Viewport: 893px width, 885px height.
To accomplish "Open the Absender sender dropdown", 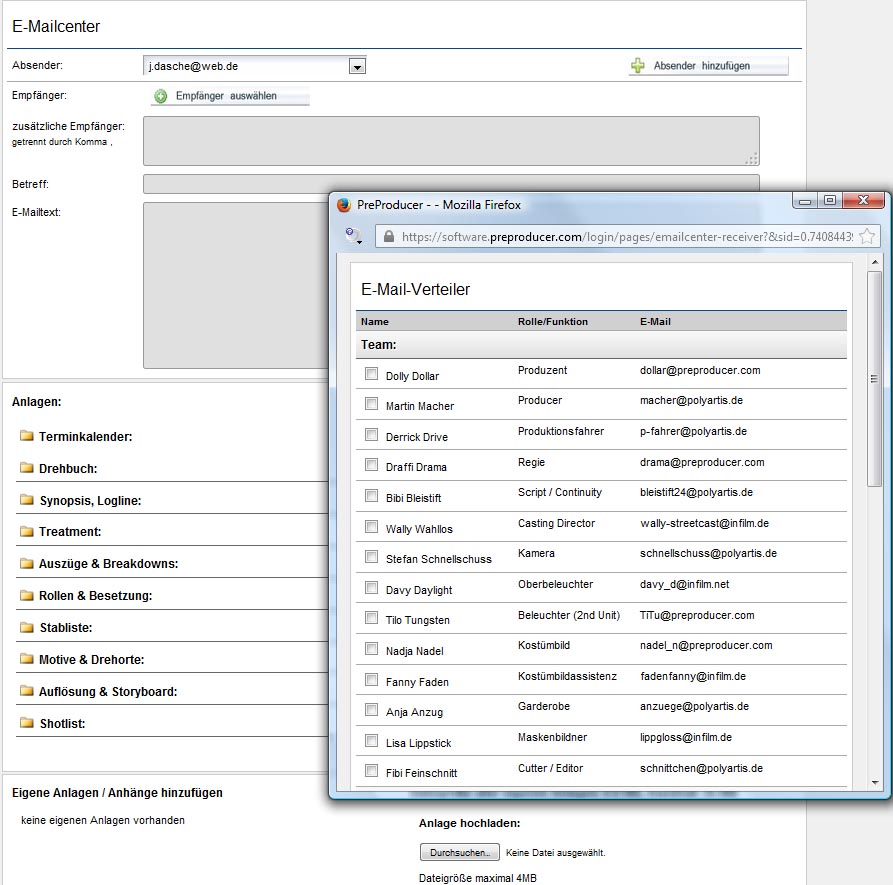I will (x=255, y=66).
